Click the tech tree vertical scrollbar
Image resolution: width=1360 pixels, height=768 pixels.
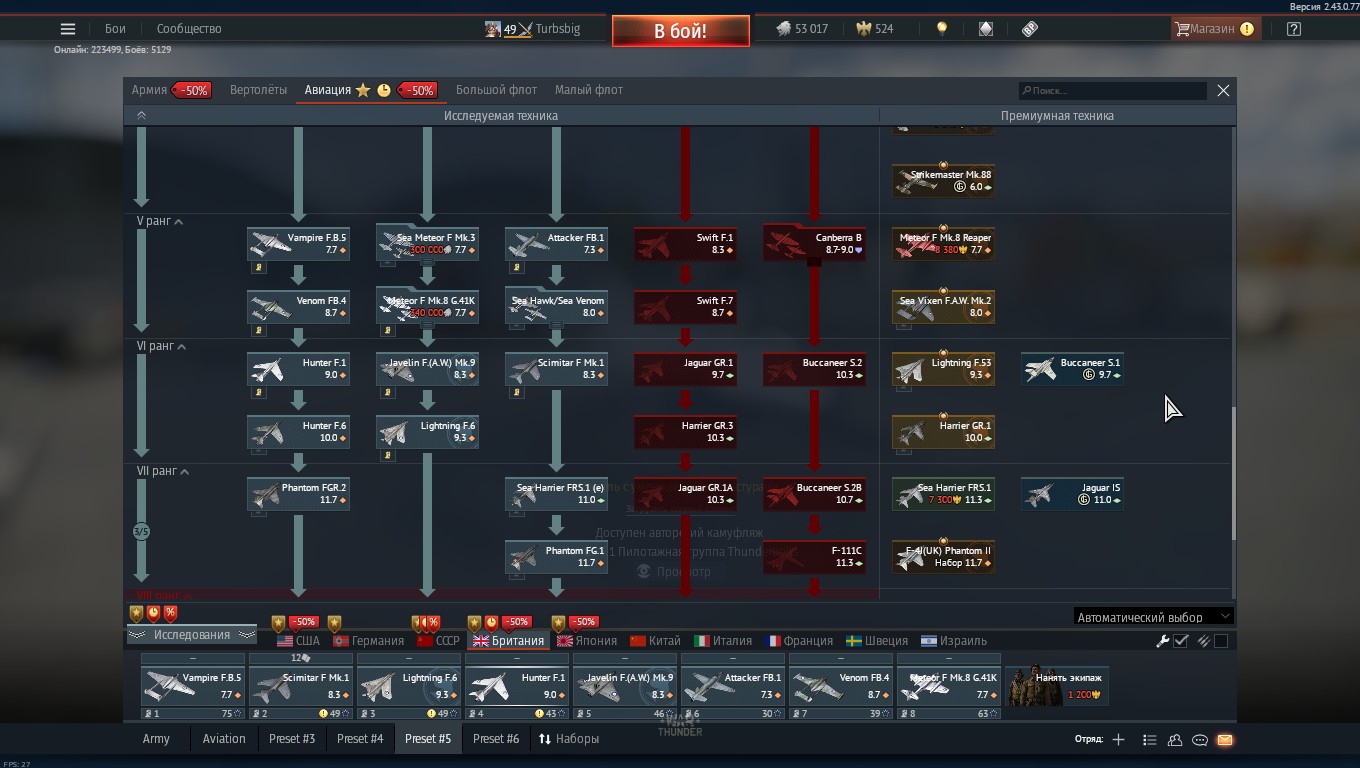(x=1233, y=473)
